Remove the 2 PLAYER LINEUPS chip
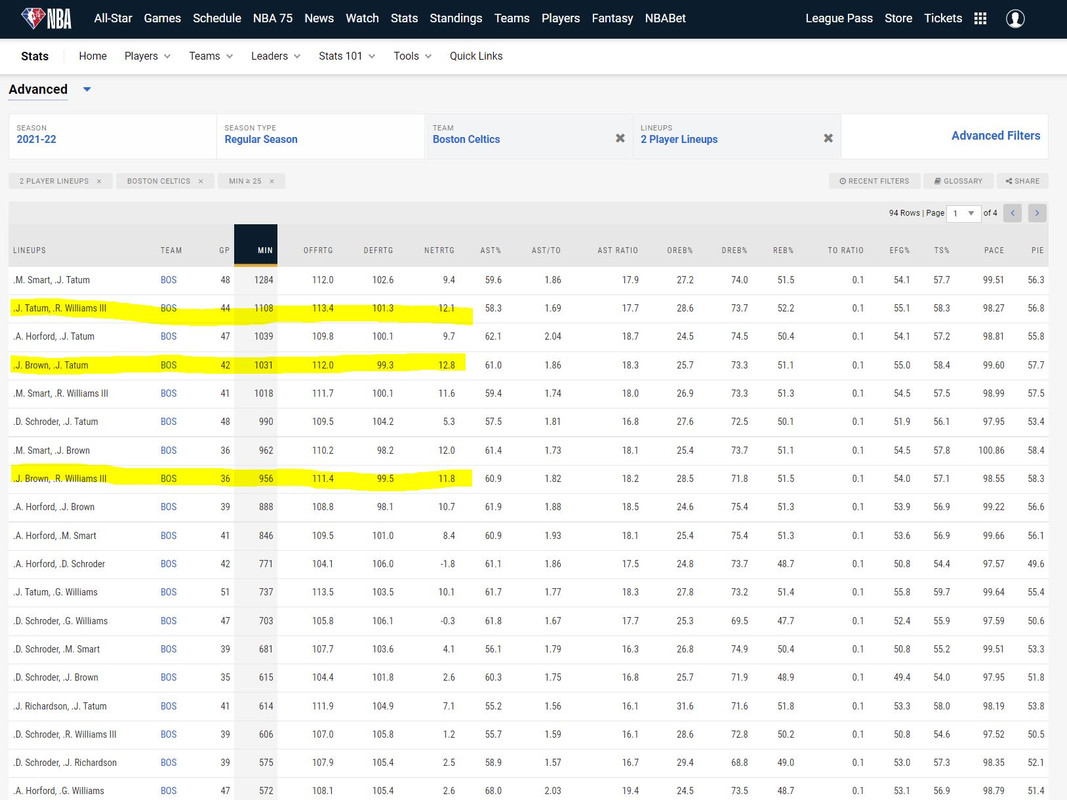The height and width of the screenshot is (800, 1067). click(x=99, y=181)
